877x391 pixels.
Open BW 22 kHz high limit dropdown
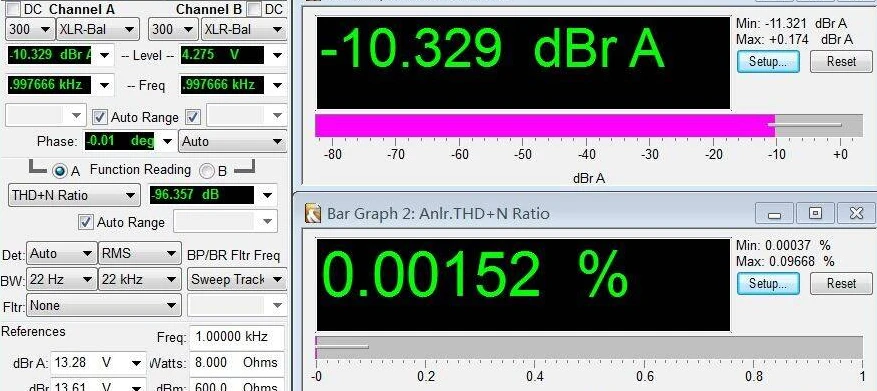coord(139,279)
